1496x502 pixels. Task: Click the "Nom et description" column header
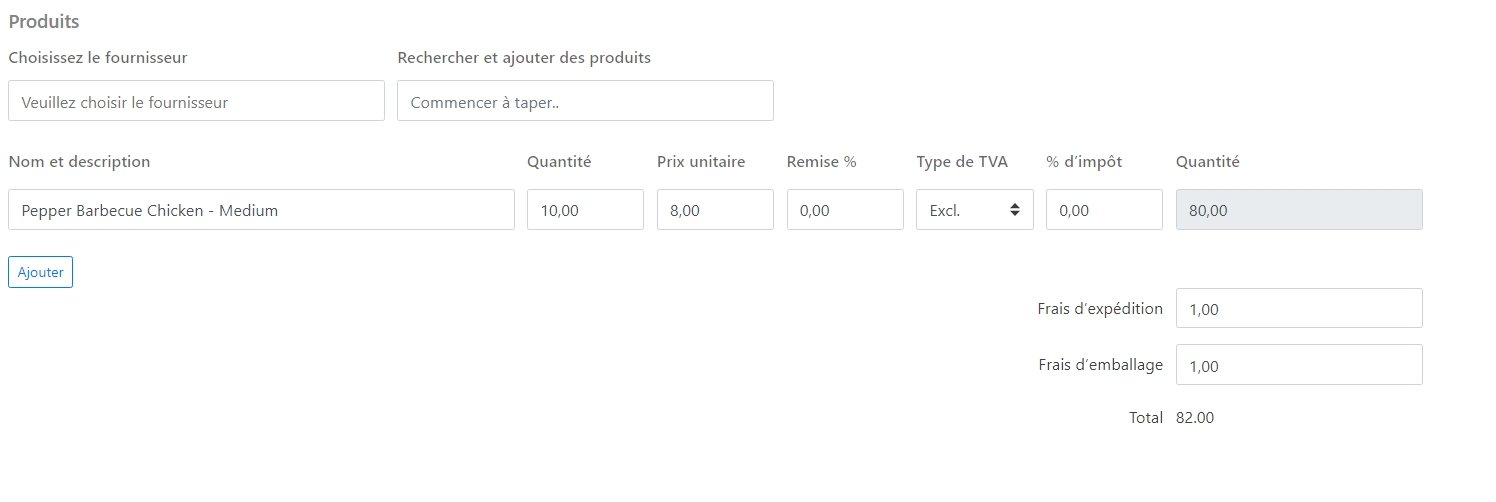[x=79, y=162]
